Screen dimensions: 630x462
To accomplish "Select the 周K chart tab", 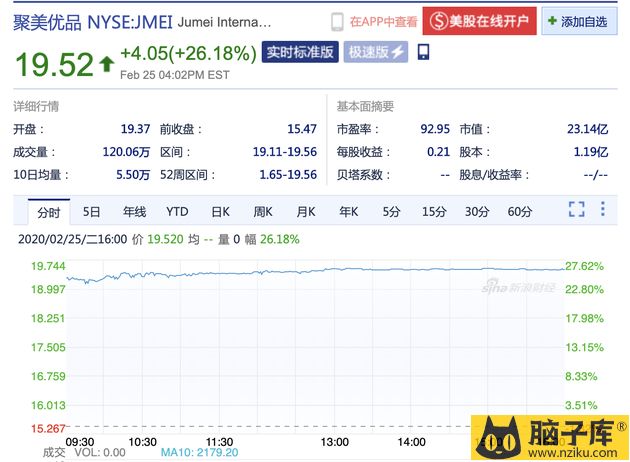I will (263, 212).
